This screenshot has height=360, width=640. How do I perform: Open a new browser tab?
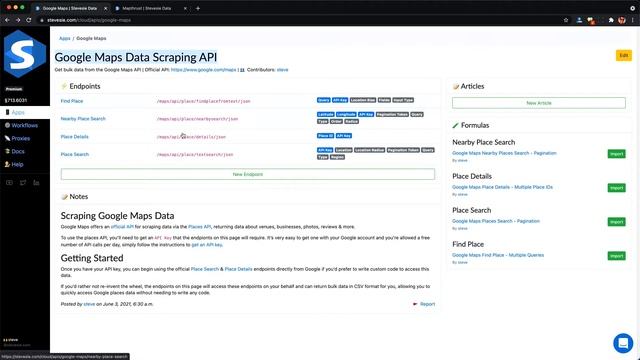click(198, 8)
